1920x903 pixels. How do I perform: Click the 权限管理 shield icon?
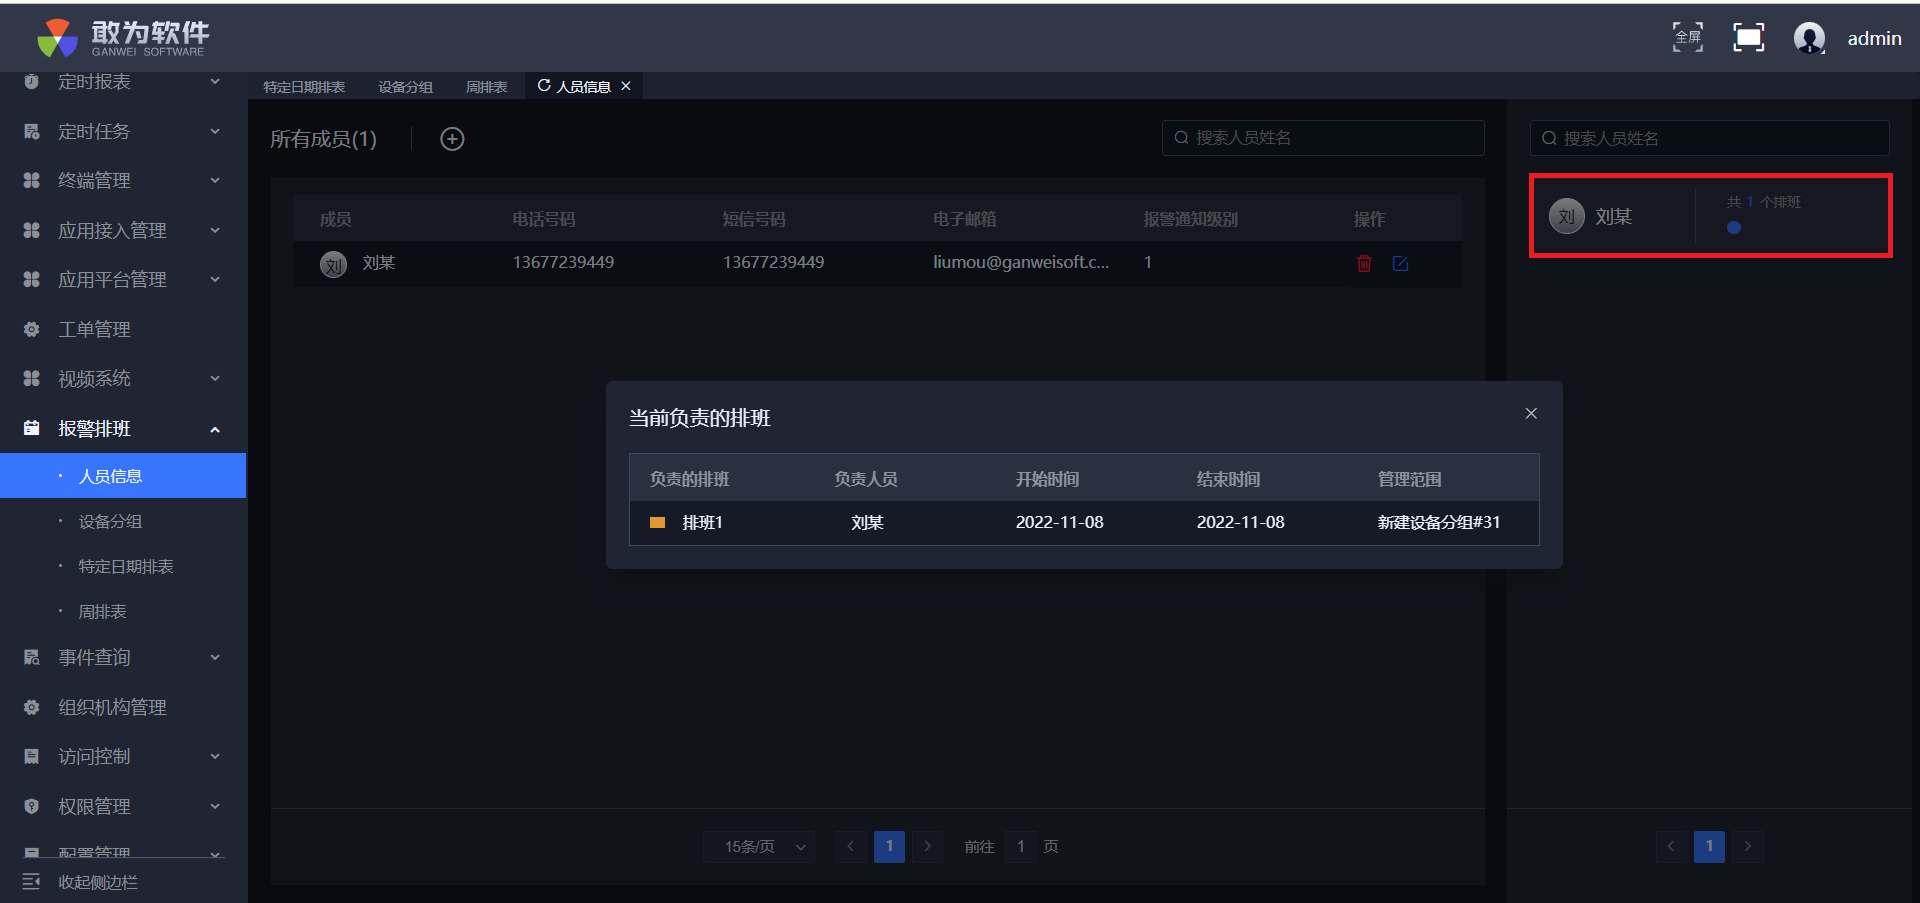click(x=32, y=806)
